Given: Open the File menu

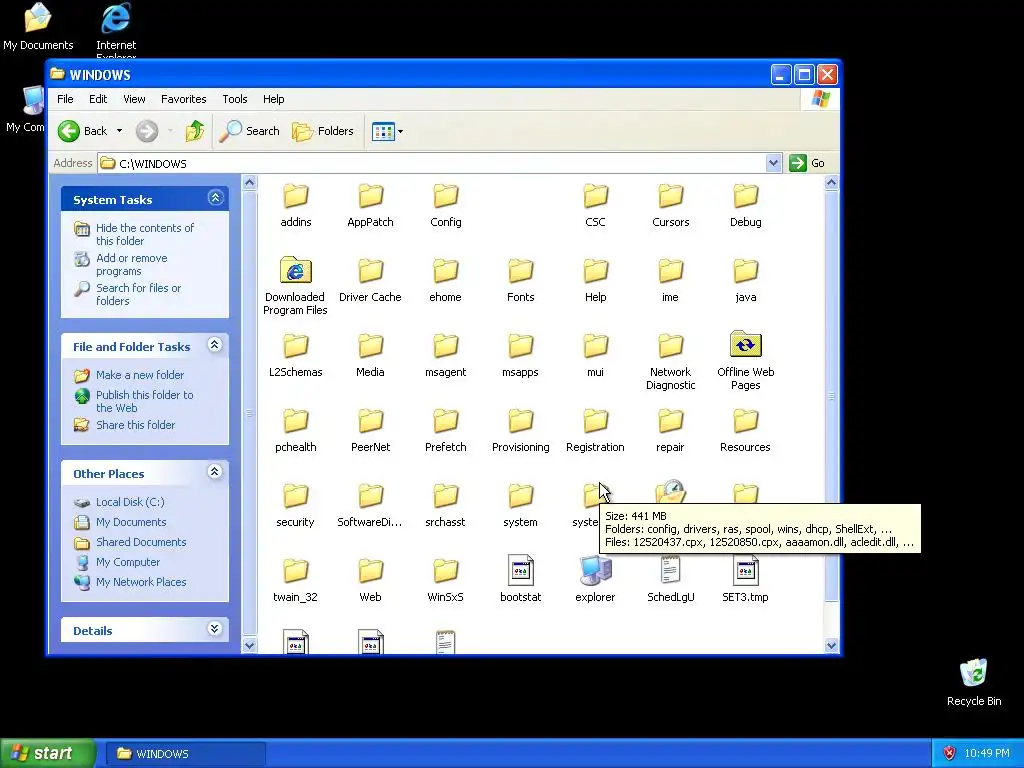Looking at the screenshot, I should [65, 99].
